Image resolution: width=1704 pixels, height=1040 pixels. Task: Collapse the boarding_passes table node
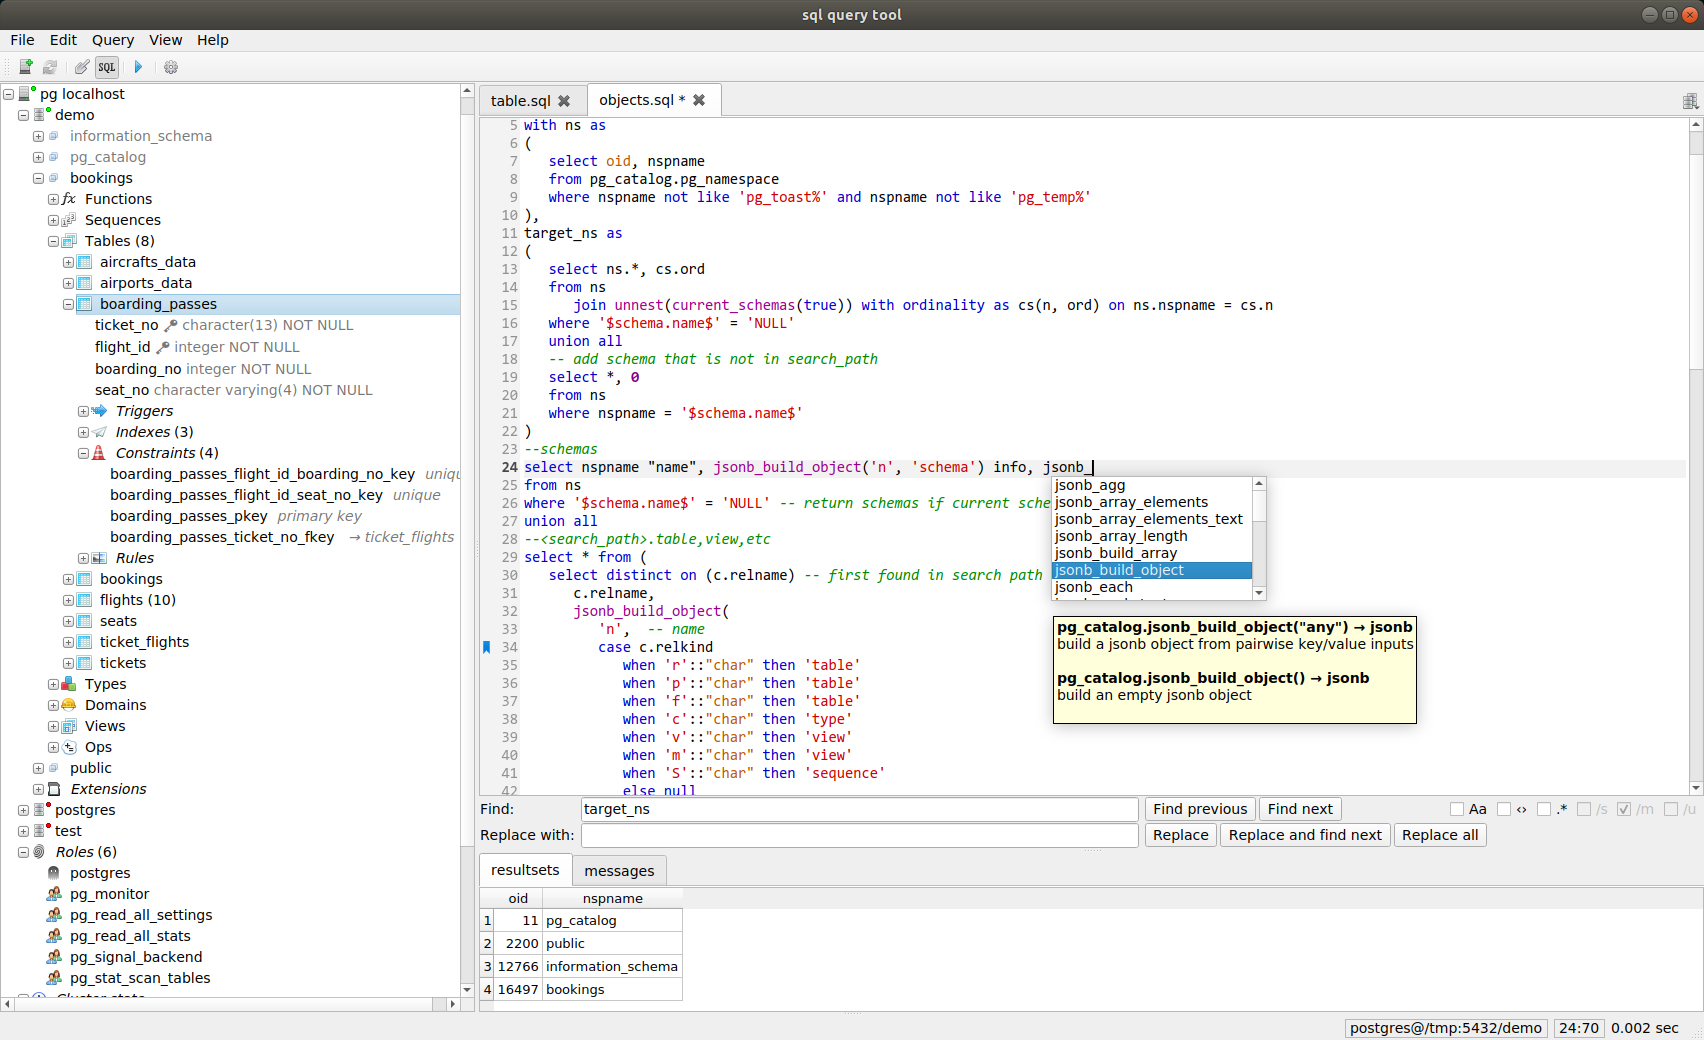point(68,304)
